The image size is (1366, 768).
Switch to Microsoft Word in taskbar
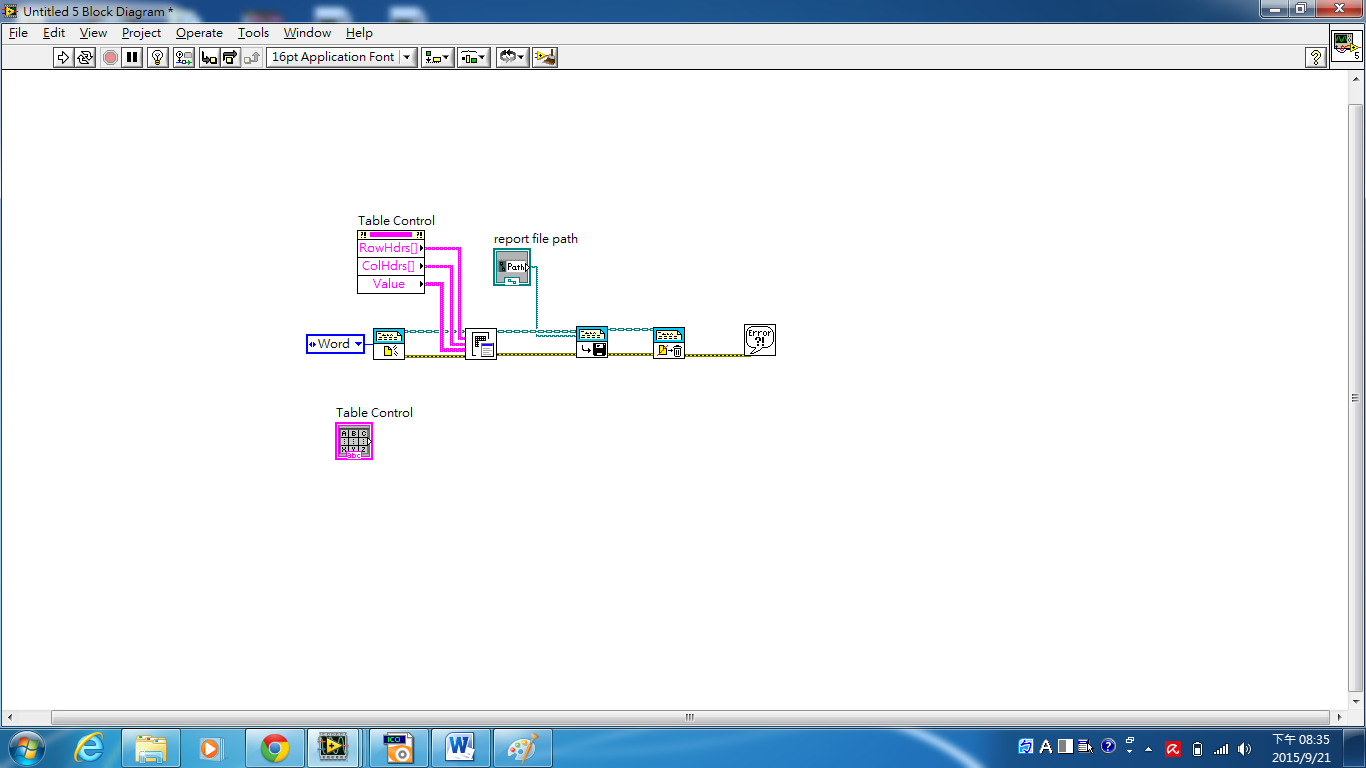click(x=461, y=748)
